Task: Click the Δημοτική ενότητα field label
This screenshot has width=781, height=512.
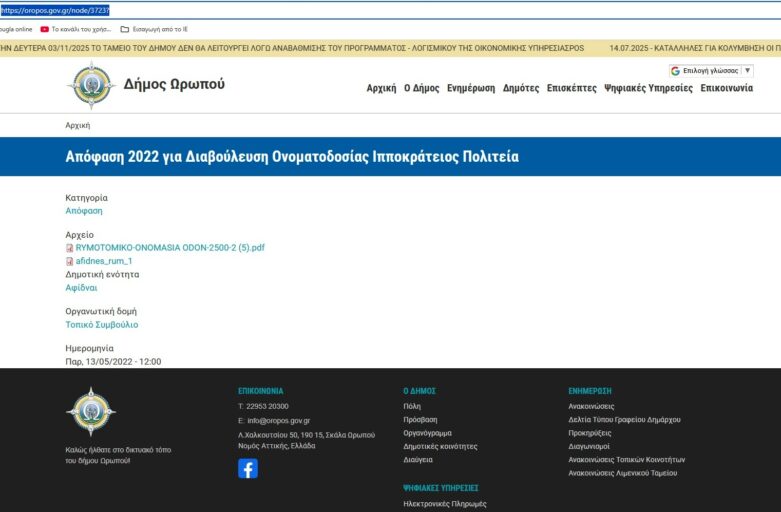Action: pos(102,274)
